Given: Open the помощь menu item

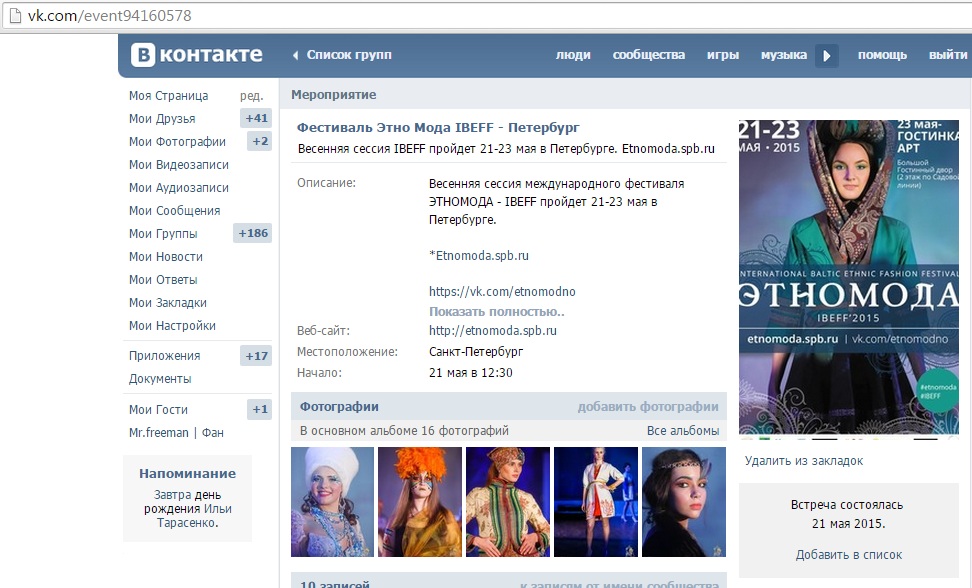Looking at the screenshot, I should (x=882, y=55).
